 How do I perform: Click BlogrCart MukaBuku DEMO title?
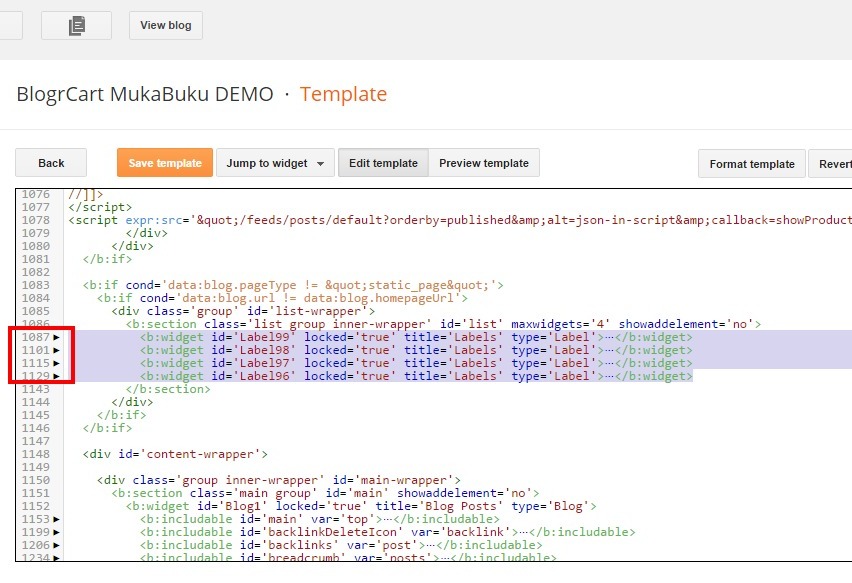tap(145, 94)
